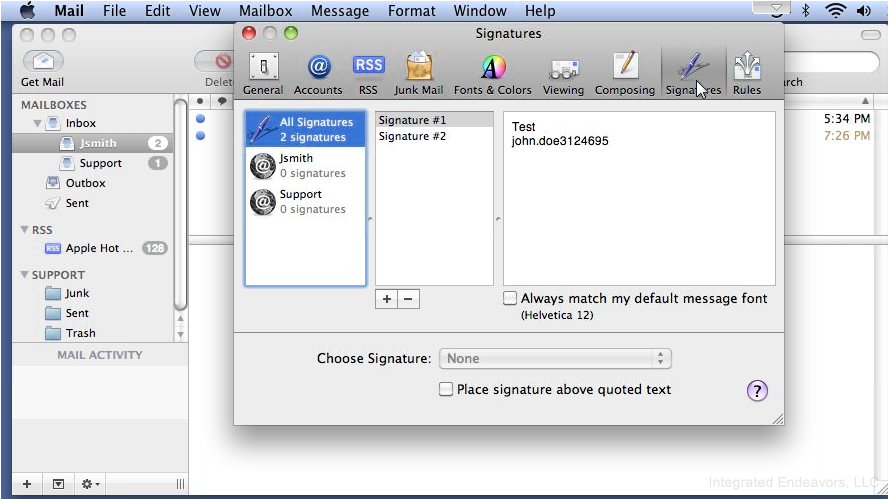Open the Accounts preferences pane
This screenshot has height=500, width=889.
click(318, 74)
